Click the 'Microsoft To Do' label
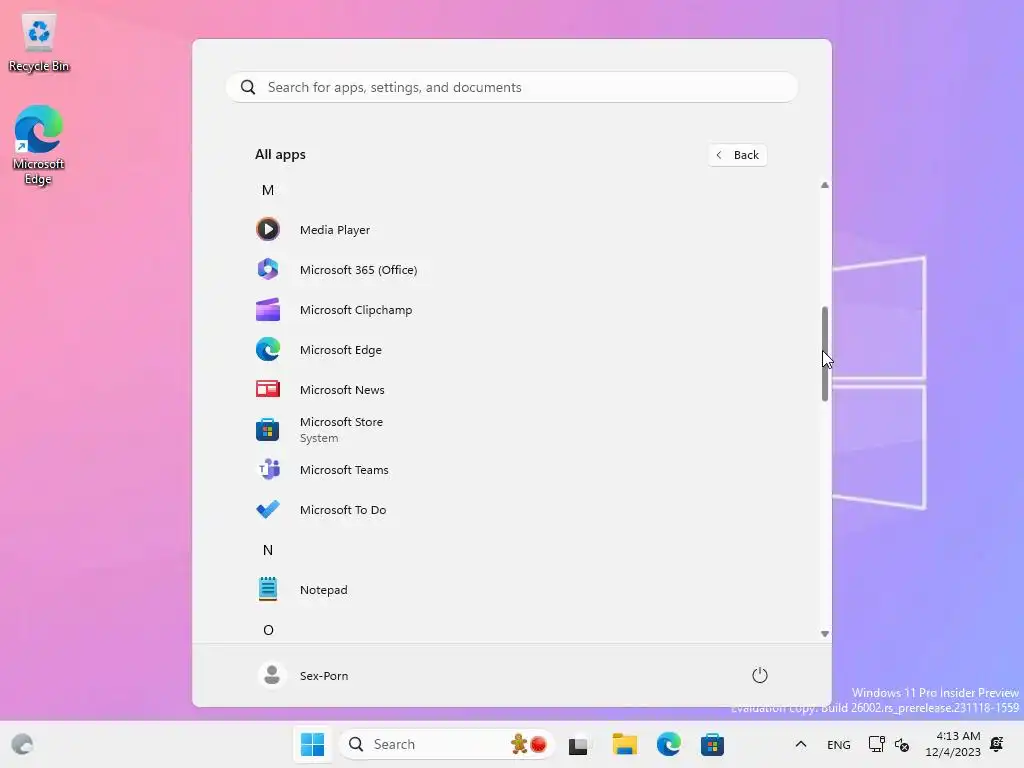 pos(343,509)
